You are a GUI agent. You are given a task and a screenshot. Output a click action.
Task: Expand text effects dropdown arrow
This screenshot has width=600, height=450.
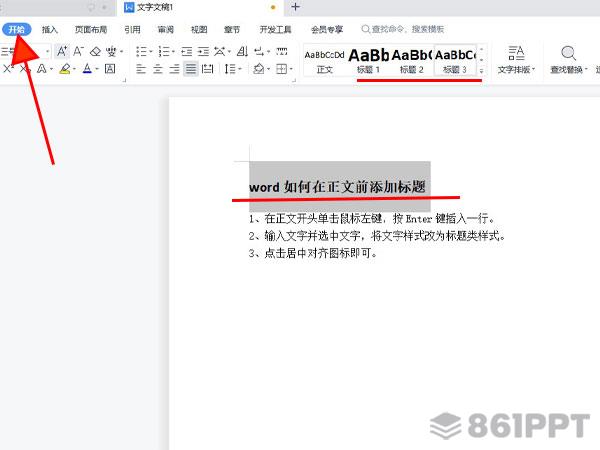(x=51, y=69)
